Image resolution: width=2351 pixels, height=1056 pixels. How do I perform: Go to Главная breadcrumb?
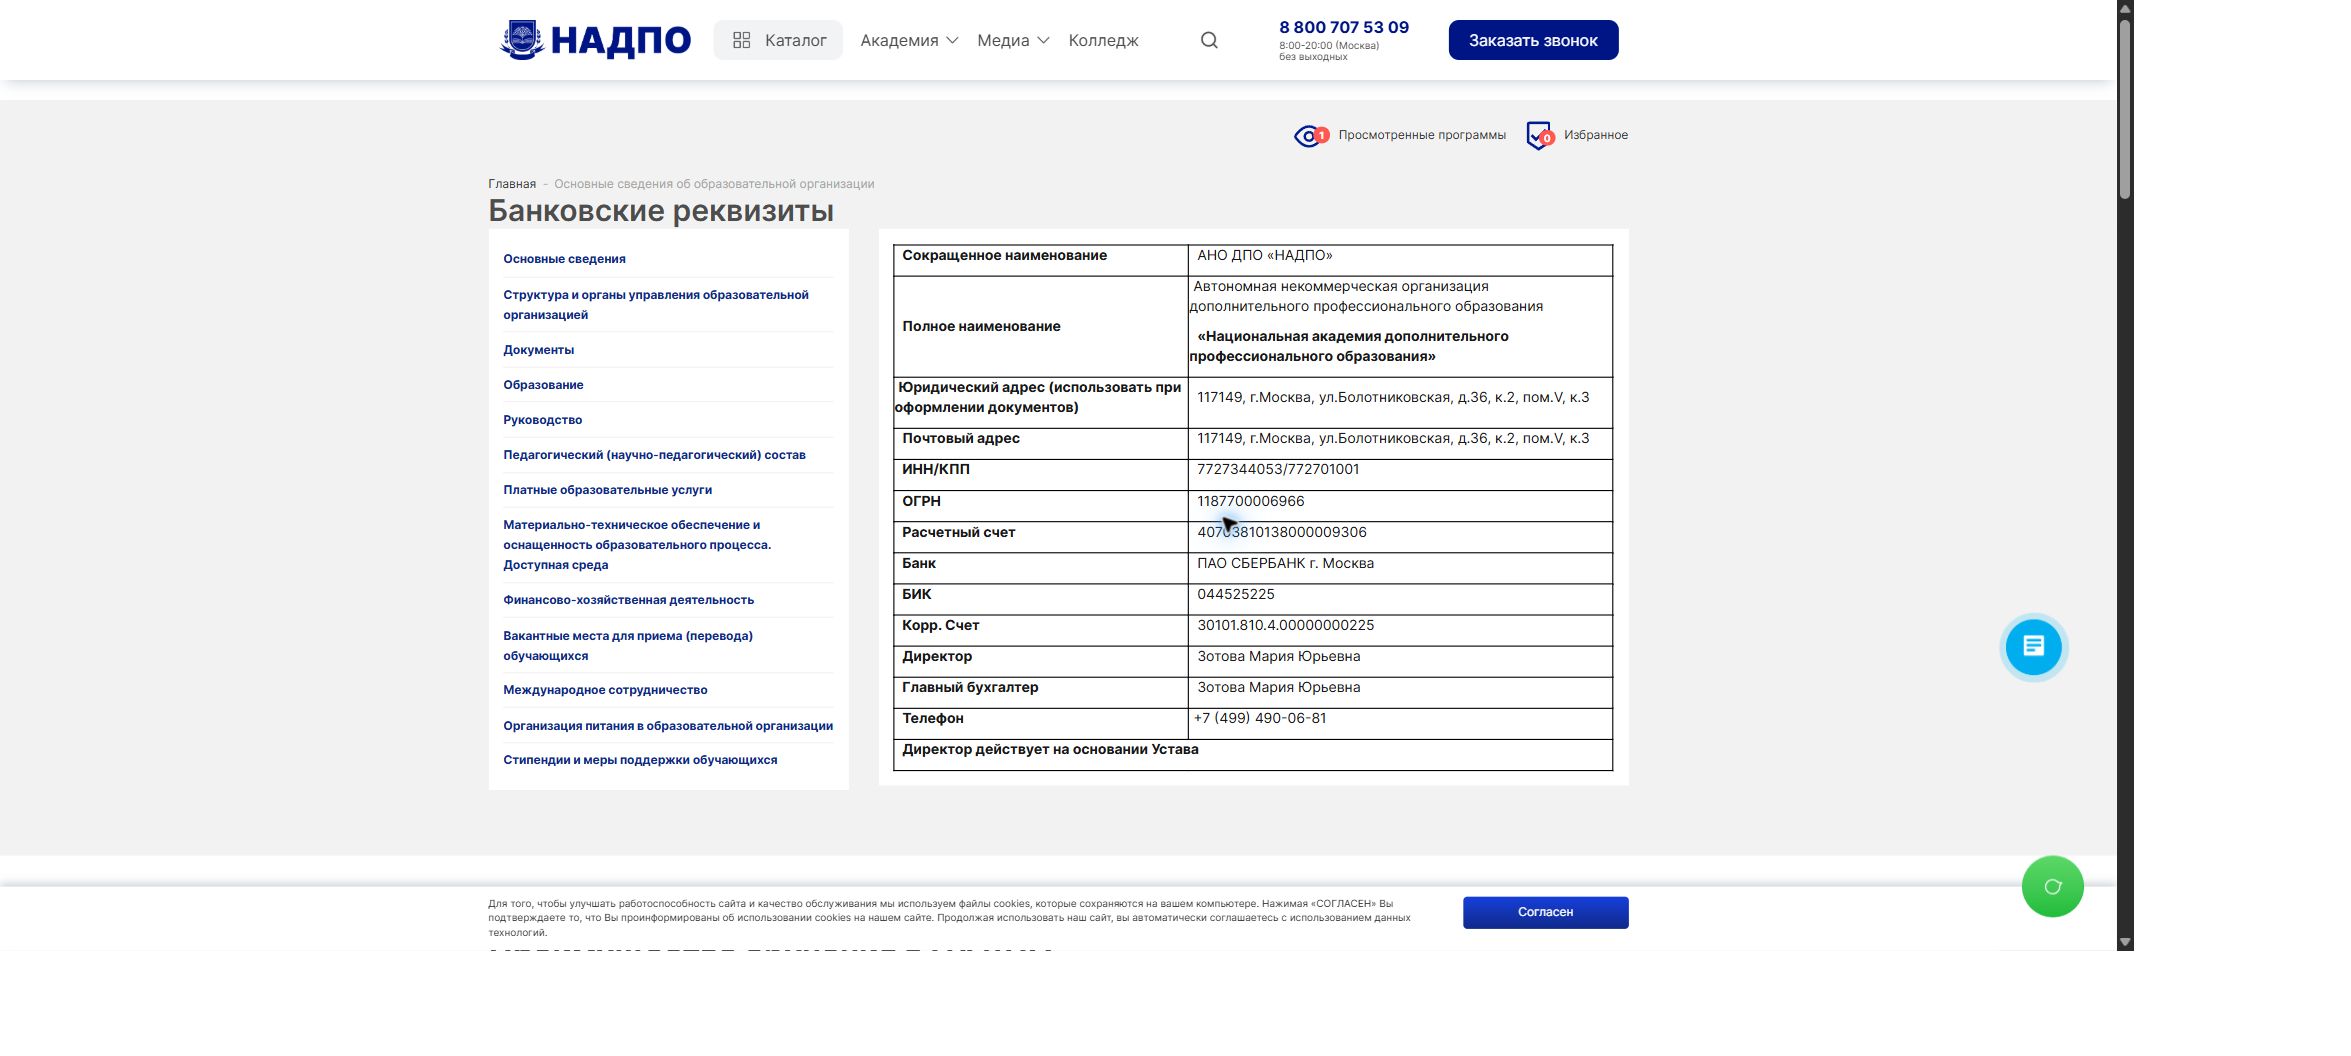pos(511,184)
